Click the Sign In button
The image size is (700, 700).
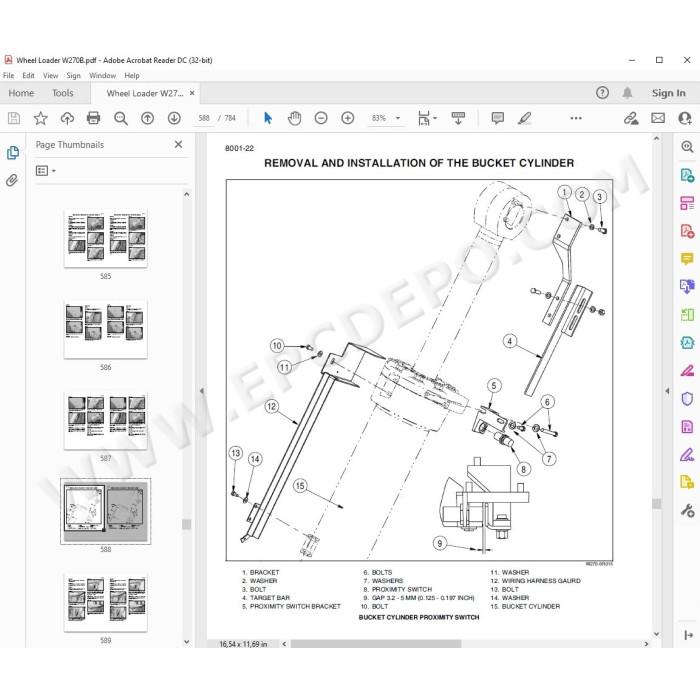[x=668, y=93]
